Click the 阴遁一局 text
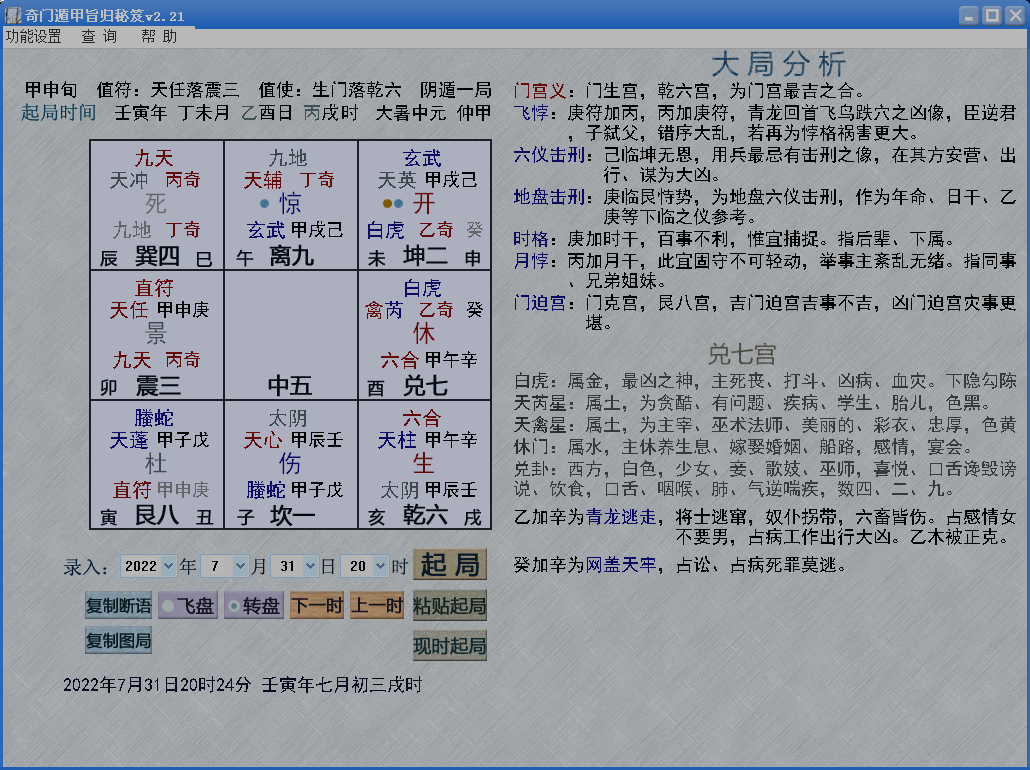This screenshot has height=770, width=1030. pos(456,90)
